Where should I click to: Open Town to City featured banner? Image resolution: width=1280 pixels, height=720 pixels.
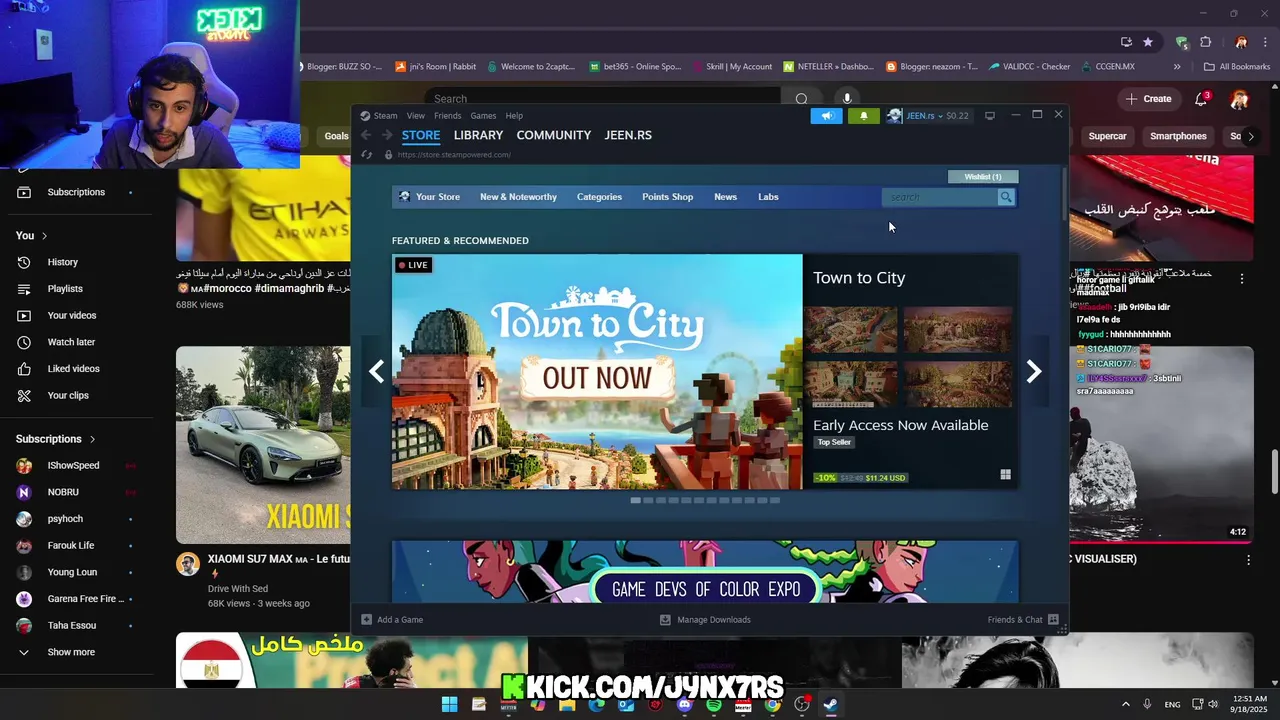coord(597,372)
